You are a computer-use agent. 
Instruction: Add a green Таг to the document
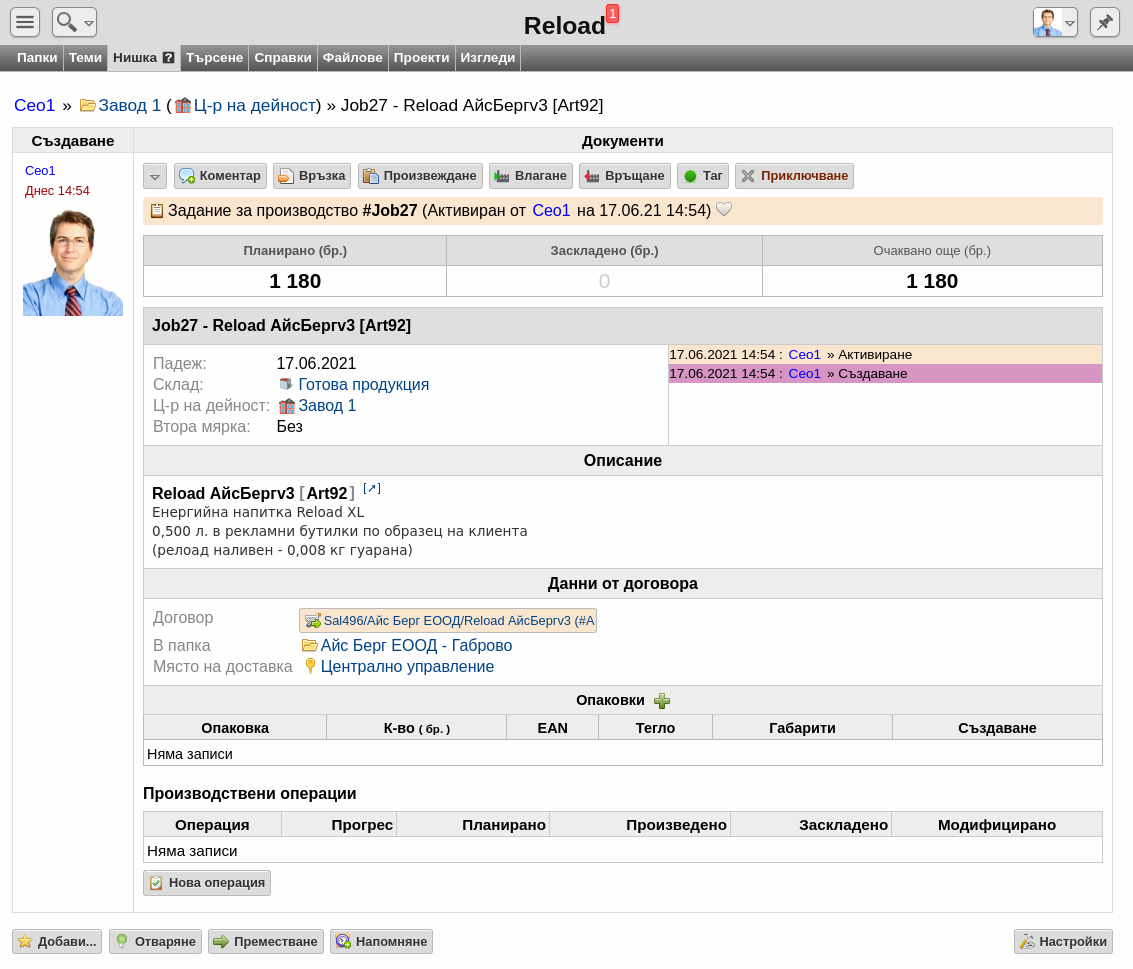(x=703, y=176)
